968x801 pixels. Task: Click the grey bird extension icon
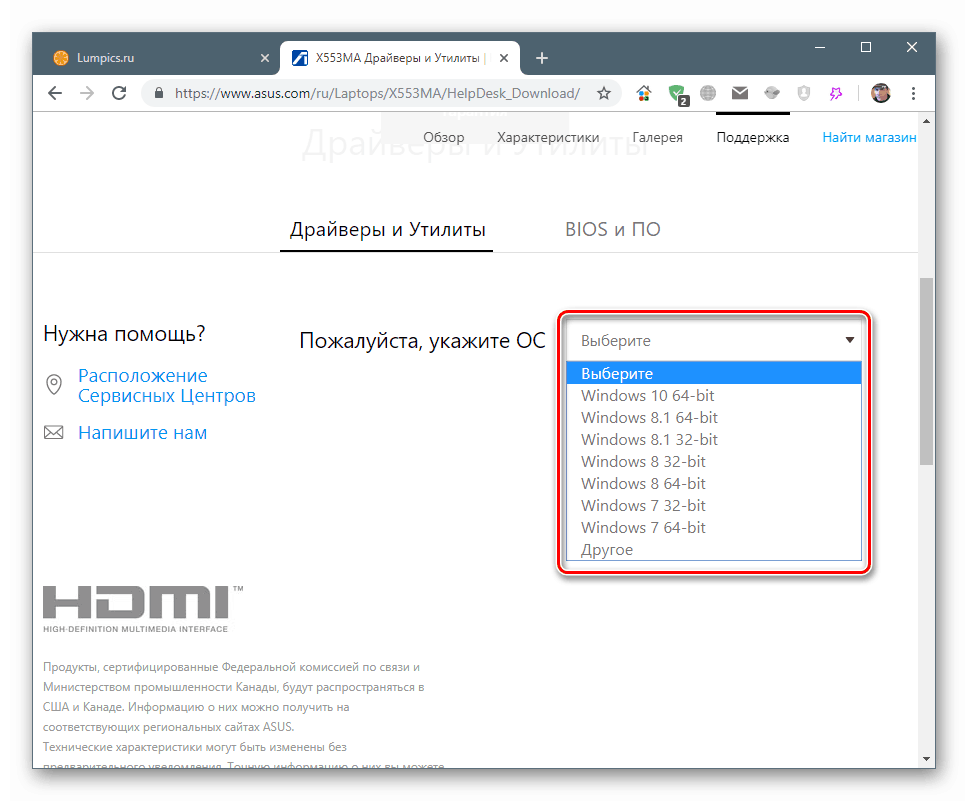772,93
